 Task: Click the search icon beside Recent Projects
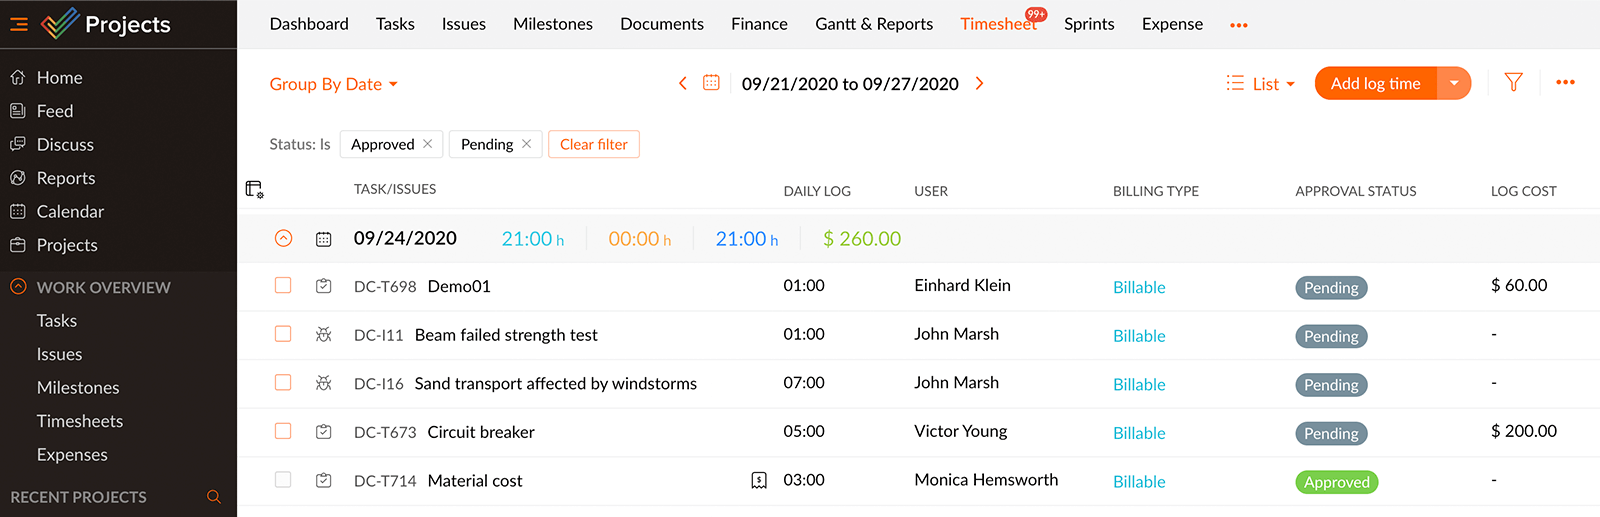(214, 497)
